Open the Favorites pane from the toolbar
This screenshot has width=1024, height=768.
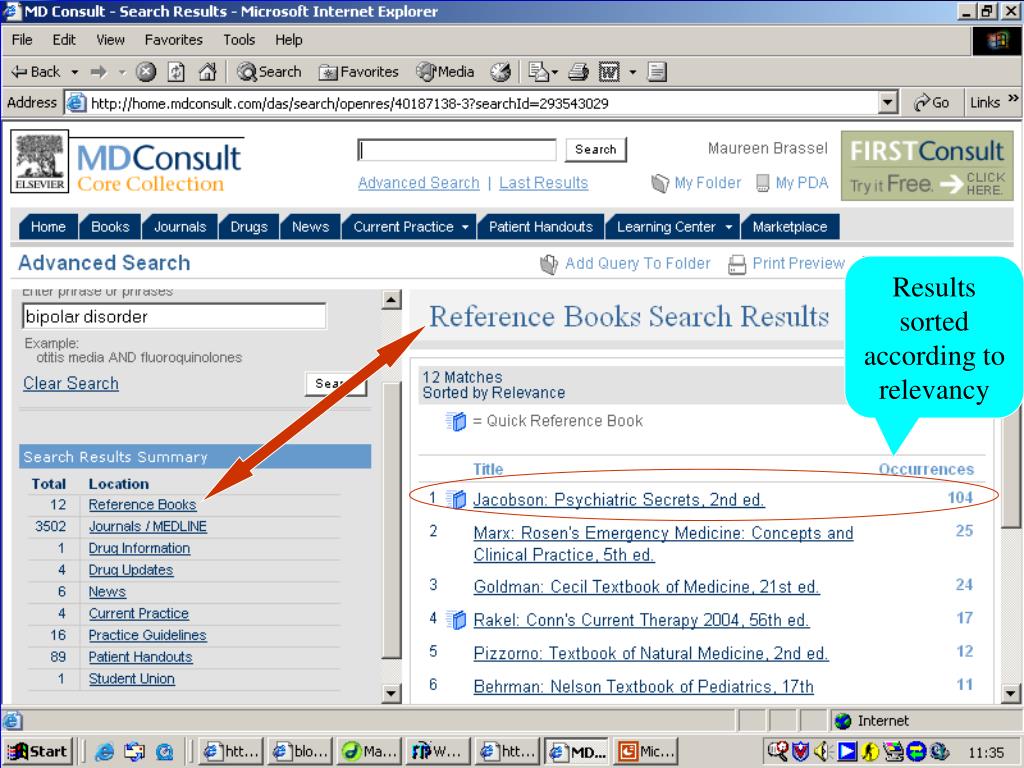(x=359, y=72)
